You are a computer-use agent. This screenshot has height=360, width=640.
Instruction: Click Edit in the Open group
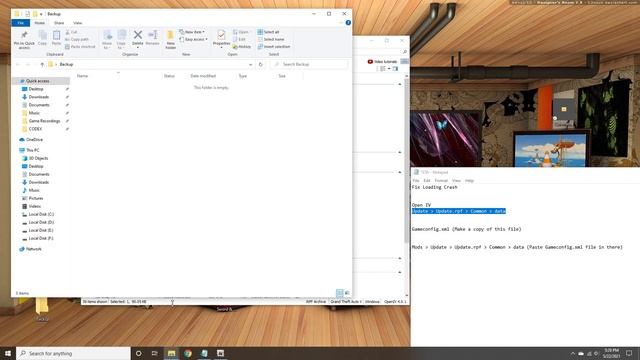[x=240, y=39]
